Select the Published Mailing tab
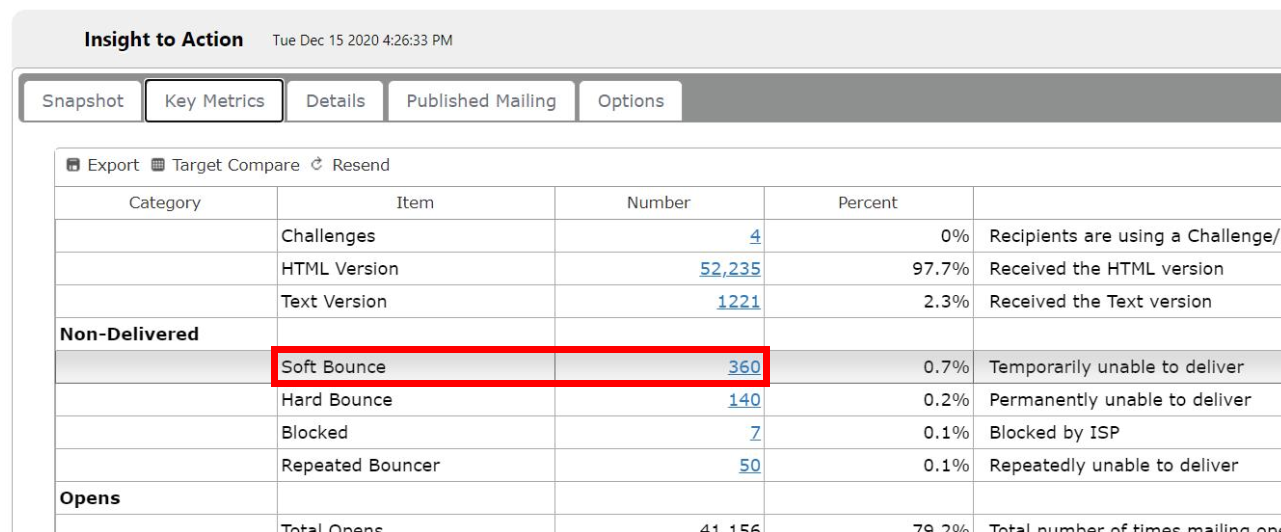1281x532 pixels. [x=481, y=101]
